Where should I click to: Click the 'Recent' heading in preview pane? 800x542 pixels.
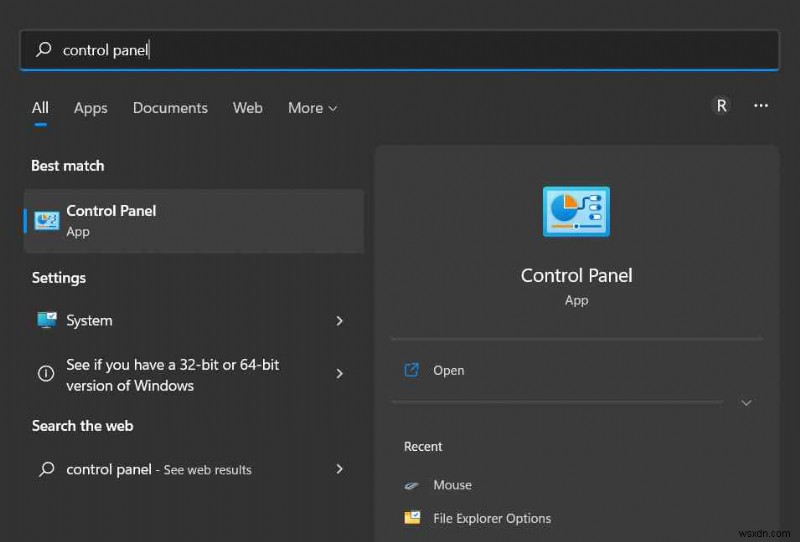click(423, 446)
